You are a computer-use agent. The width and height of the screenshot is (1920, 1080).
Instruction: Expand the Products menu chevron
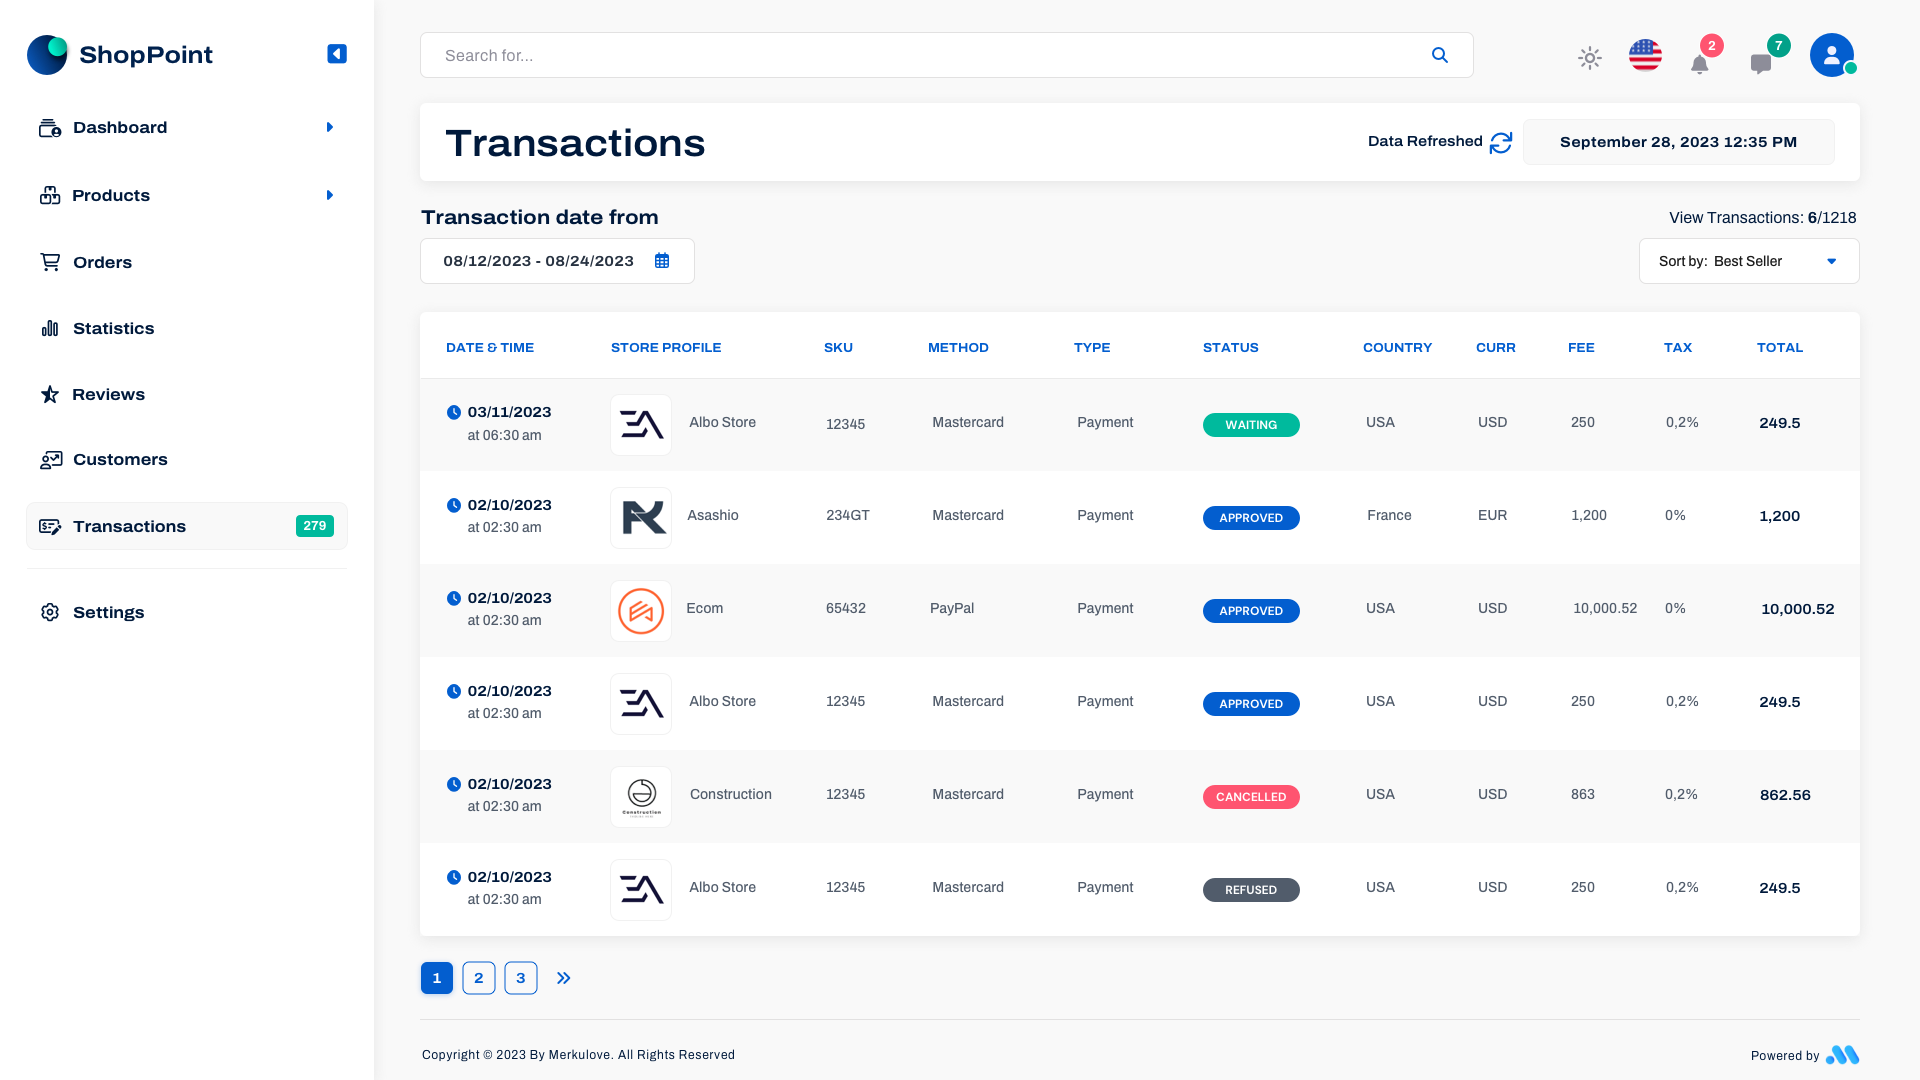pos(330,195)
